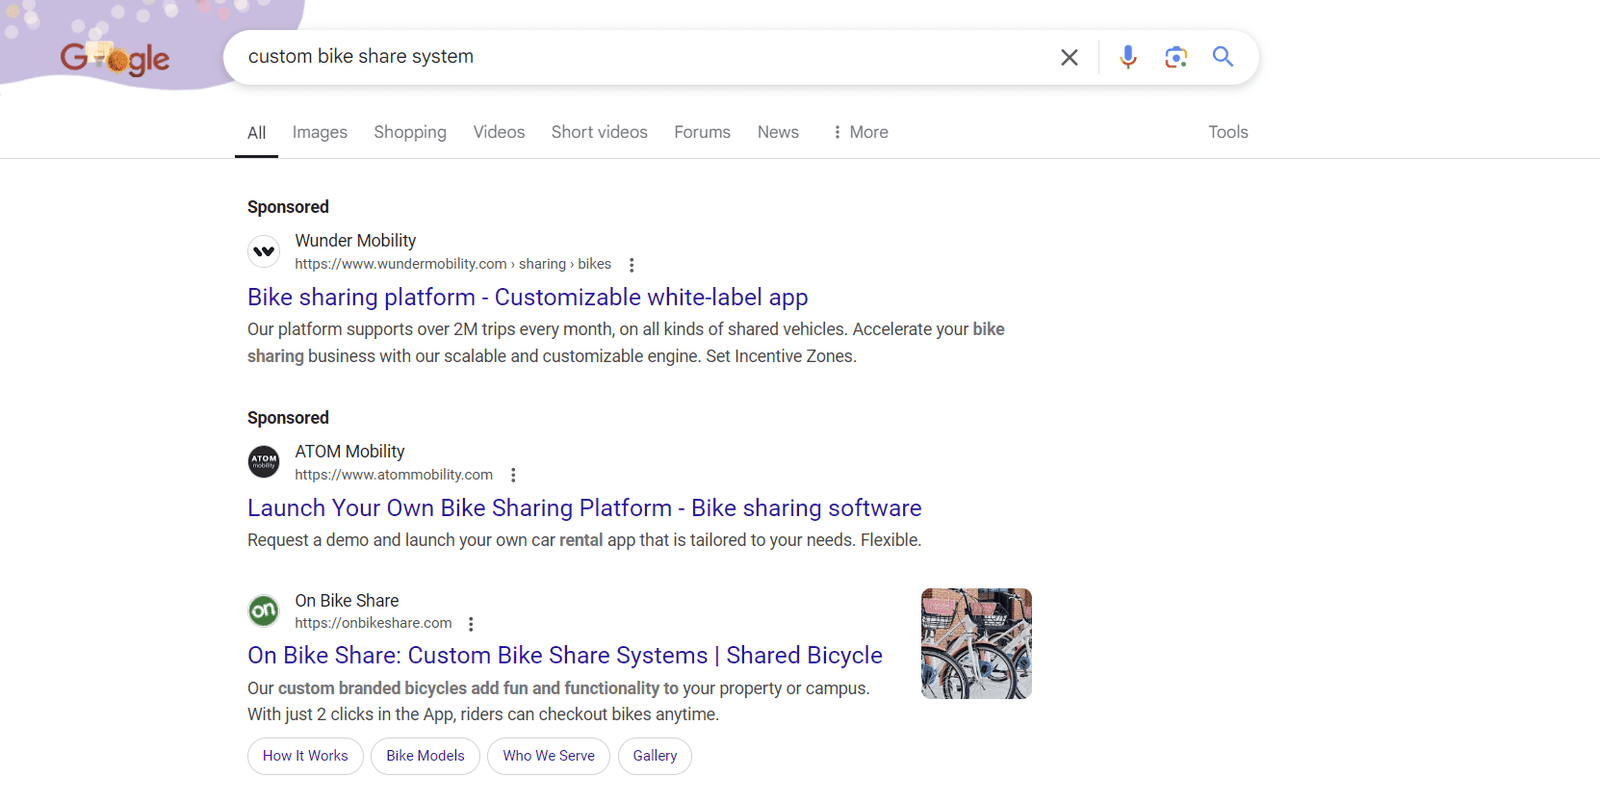Screen dimensions: 1600x806
Task: Open the three-dot menu for Wunder Mobility ad
Action: point(631,265)
